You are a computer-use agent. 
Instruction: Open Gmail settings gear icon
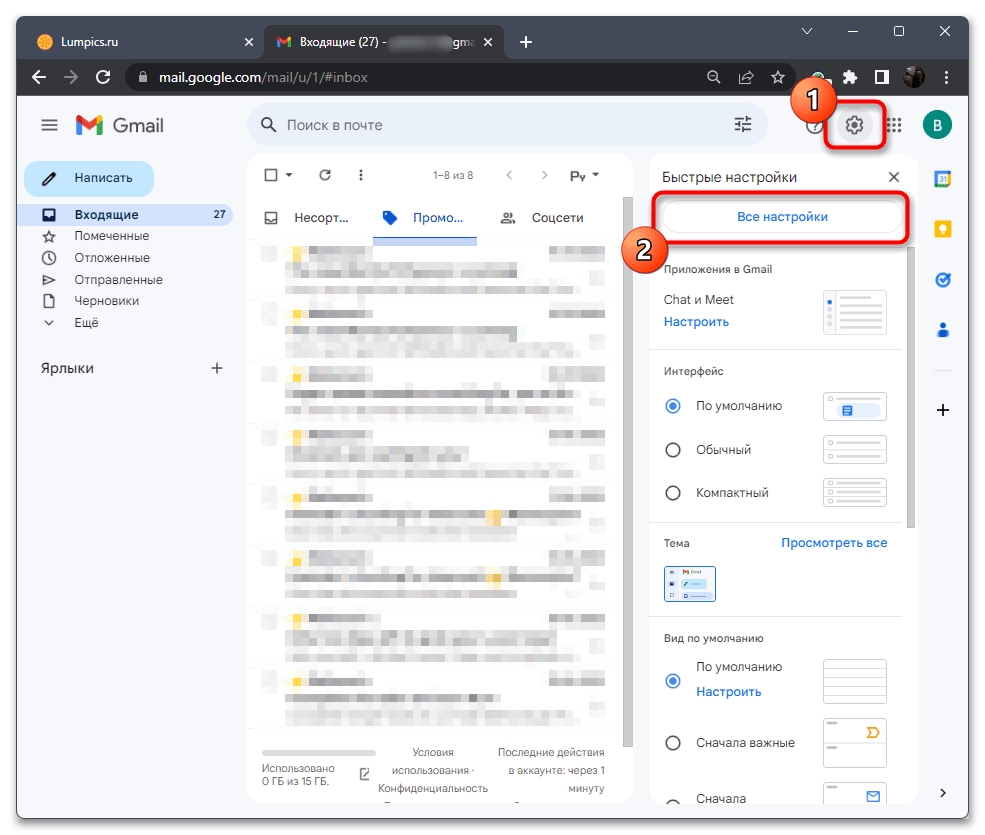pyautogui.click(x=854, y=125)
